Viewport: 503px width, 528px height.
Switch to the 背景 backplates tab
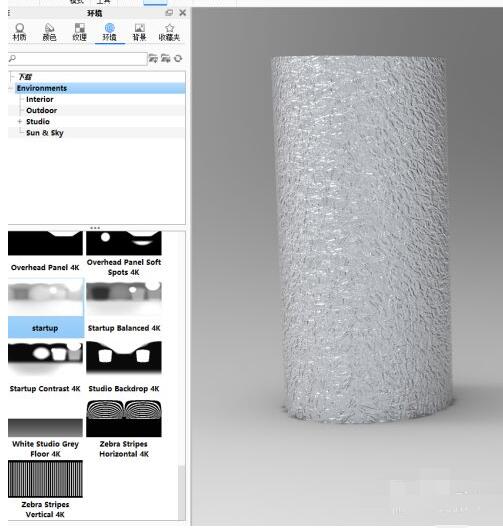pyautogui.click(x=139, y=32)
